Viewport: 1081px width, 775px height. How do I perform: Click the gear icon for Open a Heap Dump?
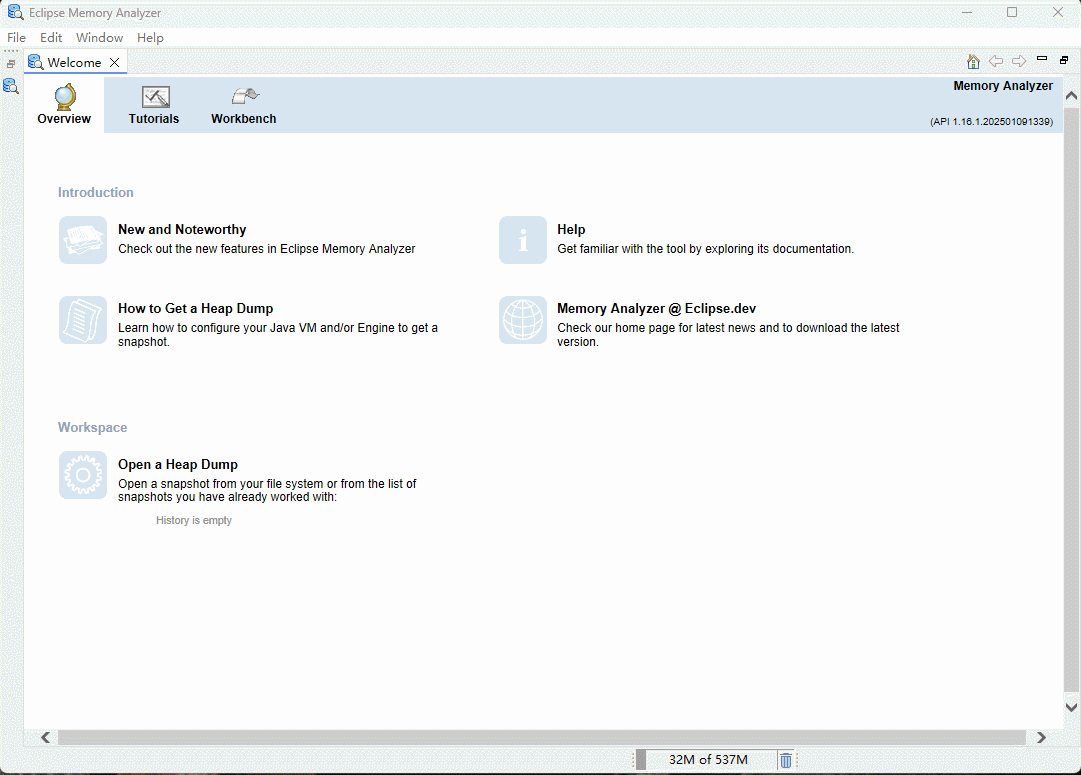[83, 475]
